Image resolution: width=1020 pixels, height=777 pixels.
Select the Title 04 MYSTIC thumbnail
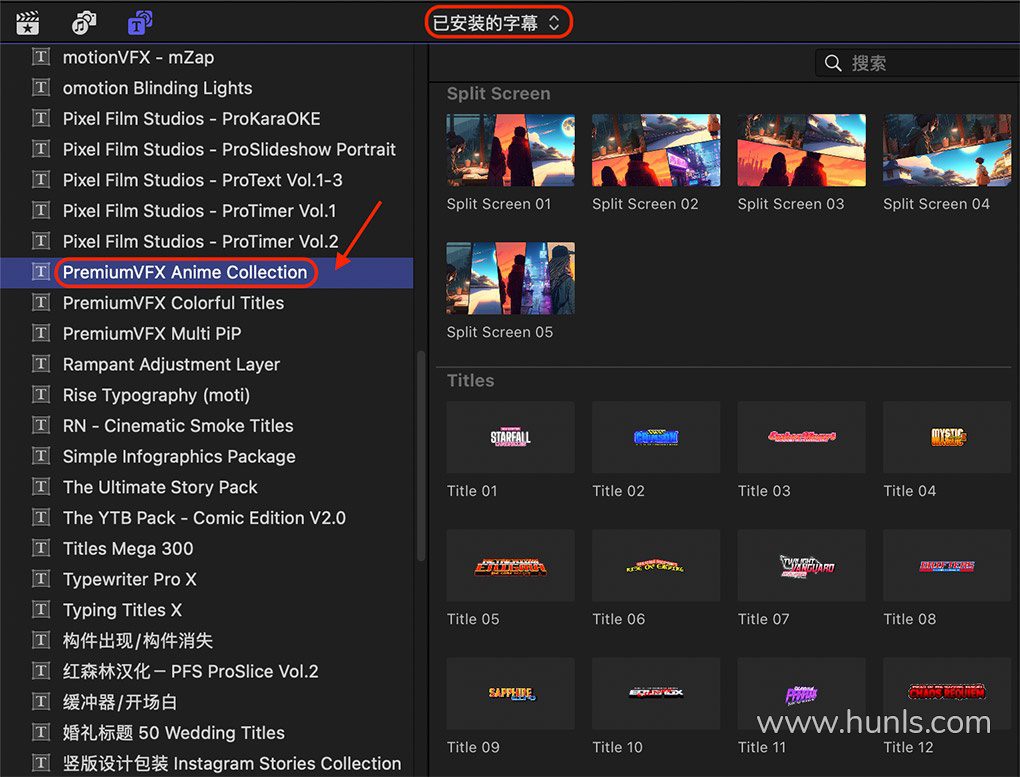pos(947,437)
